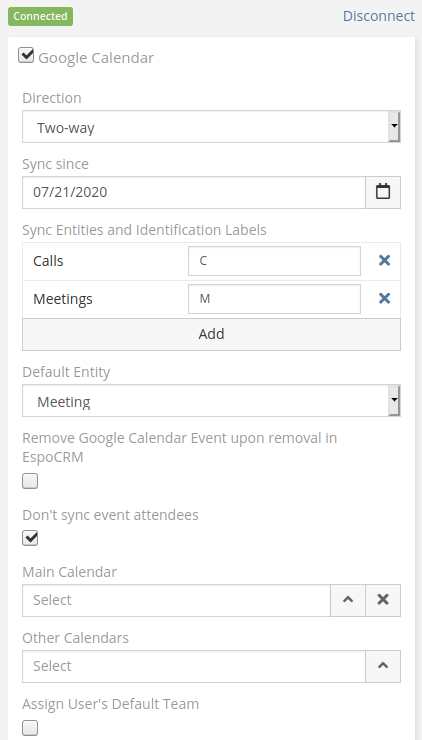Uncheck Don't sync event attendees
Image resolution: width=422 pixels, height=740 pixels.
tap(30, 538)
